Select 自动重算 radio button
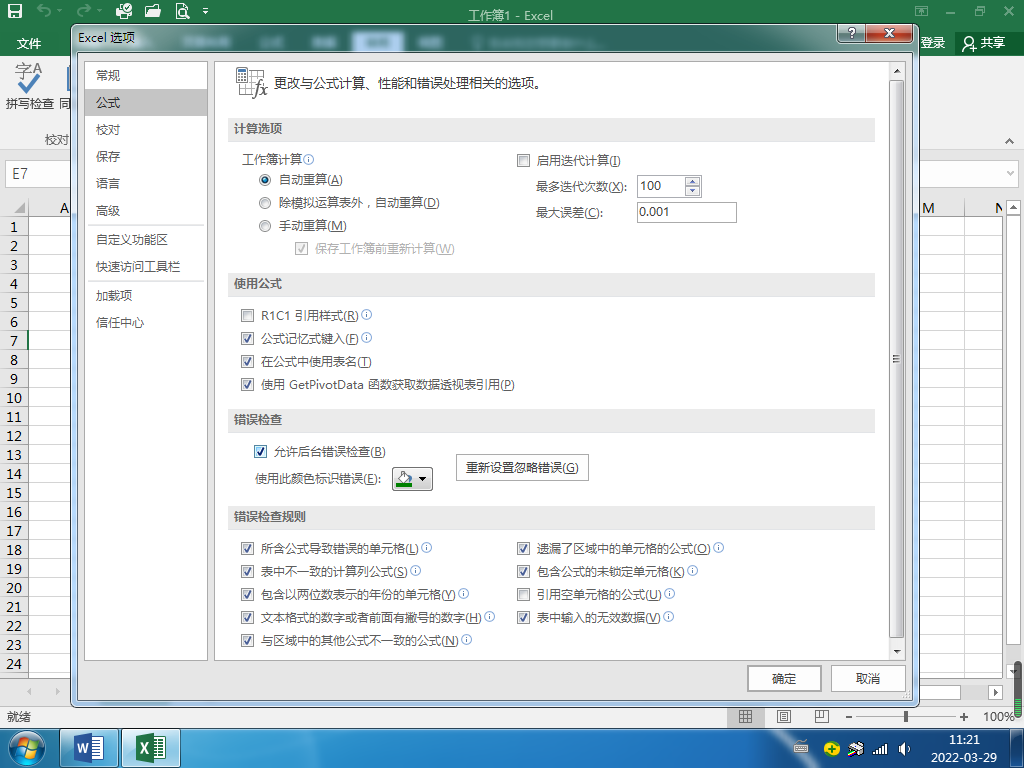1024x768 pixels. (264, 180)
